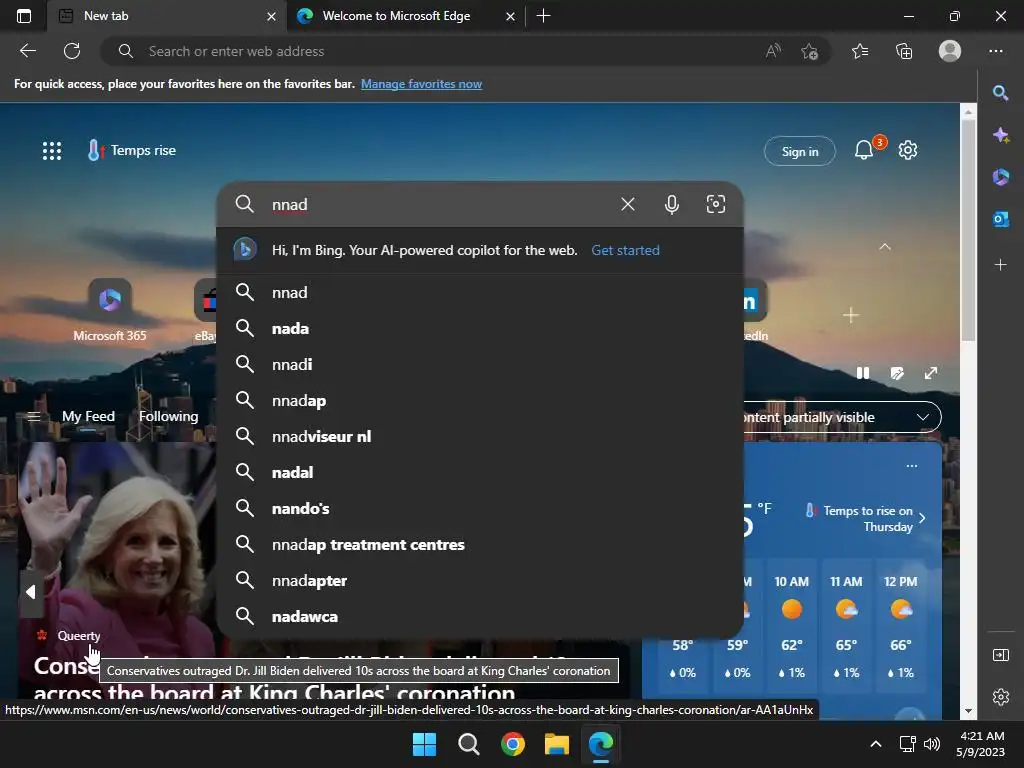Choose suggestion 'nnadapter'
Image resolution: width=1024 pixels, height=768 pixels.
479,580
